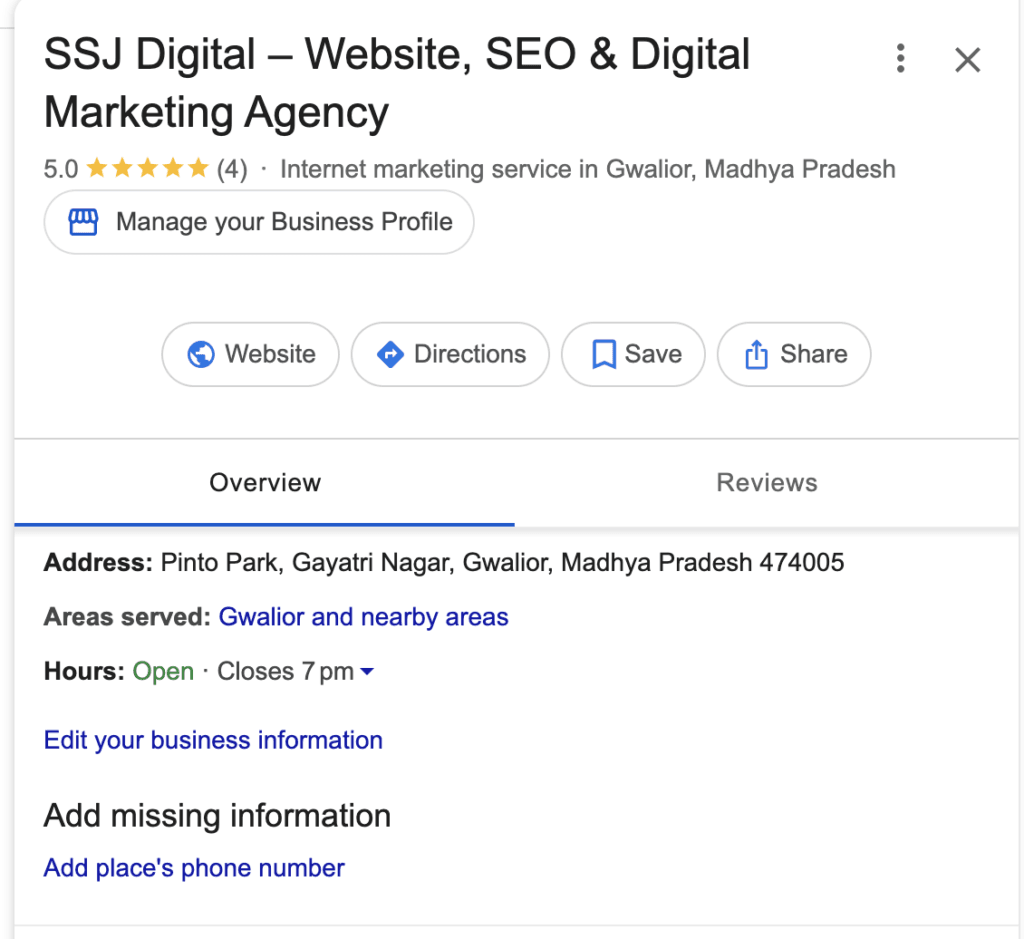The image size is (1024, 939).
Task: Open the (4) review count link
Action: coord(232,169)
